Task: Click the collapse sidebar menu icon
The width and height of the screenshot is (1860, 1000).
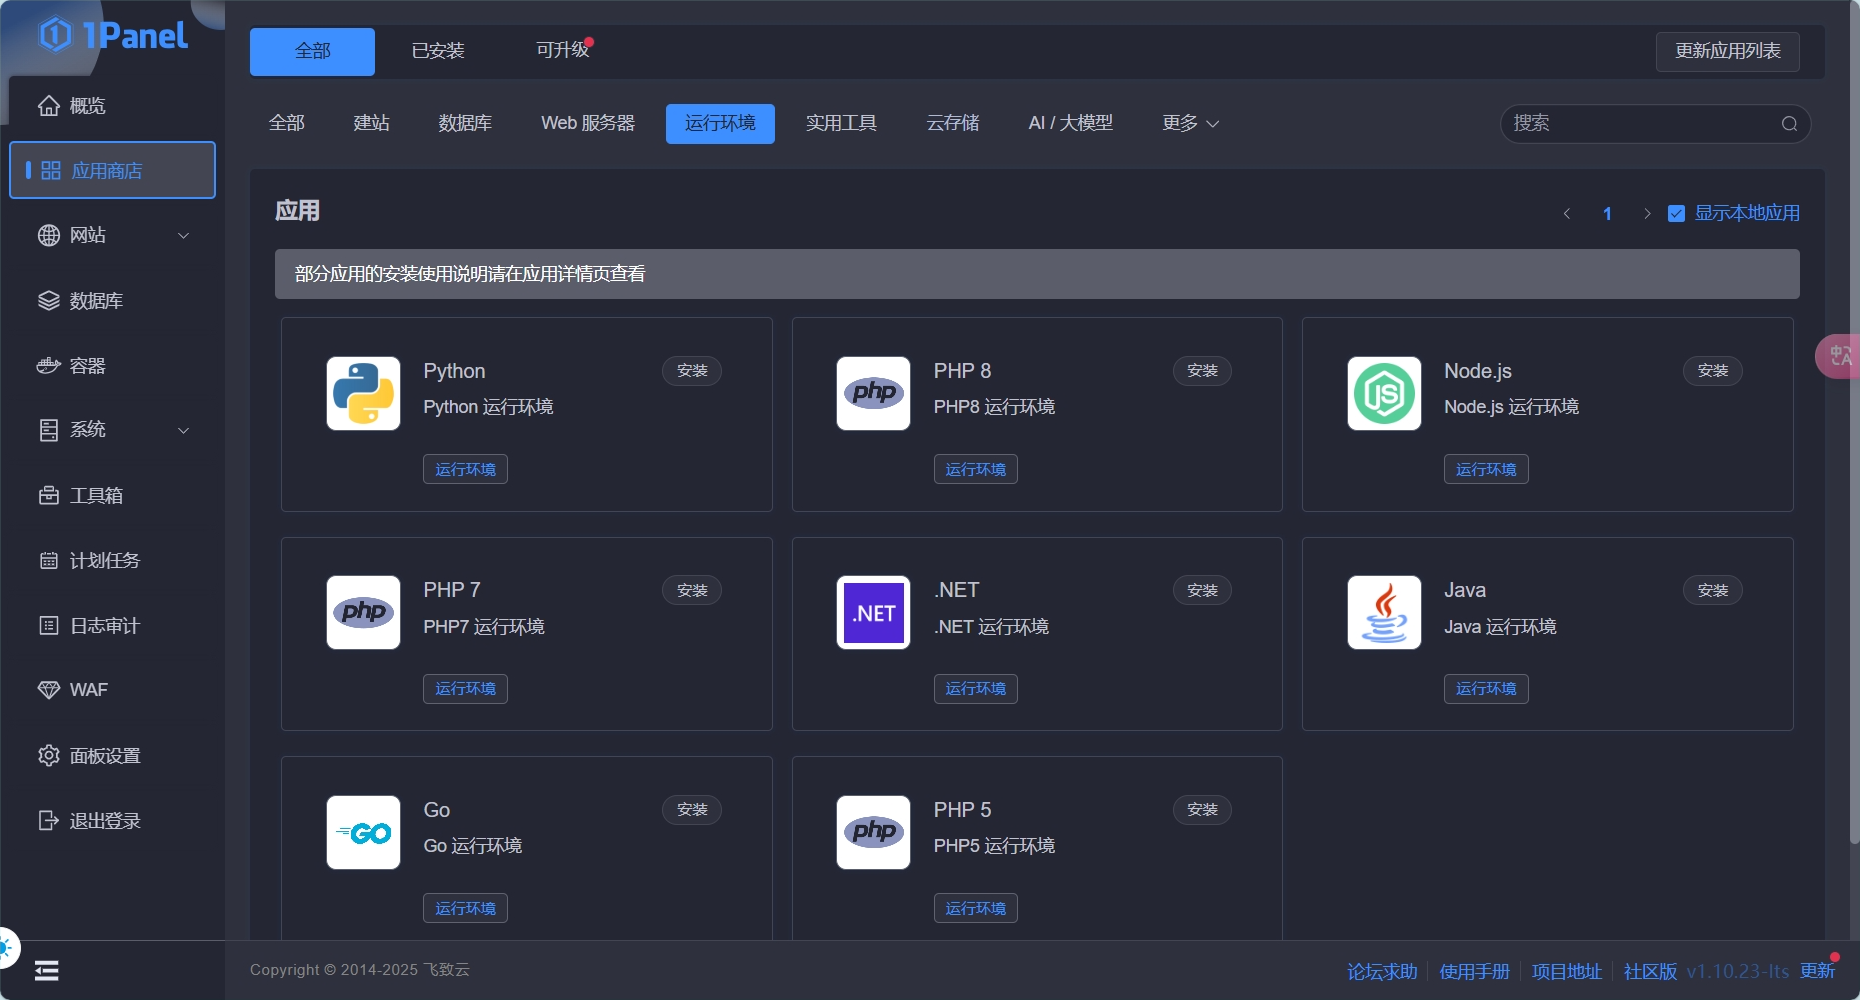Action: pyautogui.click(x=47, y=970)
